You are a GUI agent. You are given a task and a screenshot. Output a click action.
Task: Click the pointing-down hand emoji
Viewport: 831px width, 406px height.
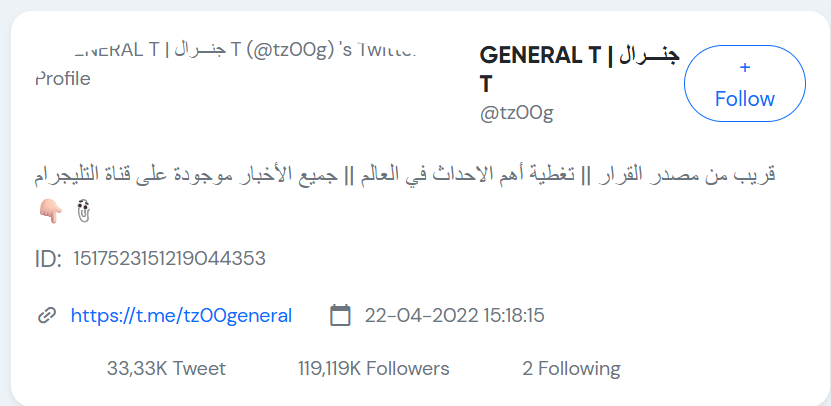coord(50,212)
